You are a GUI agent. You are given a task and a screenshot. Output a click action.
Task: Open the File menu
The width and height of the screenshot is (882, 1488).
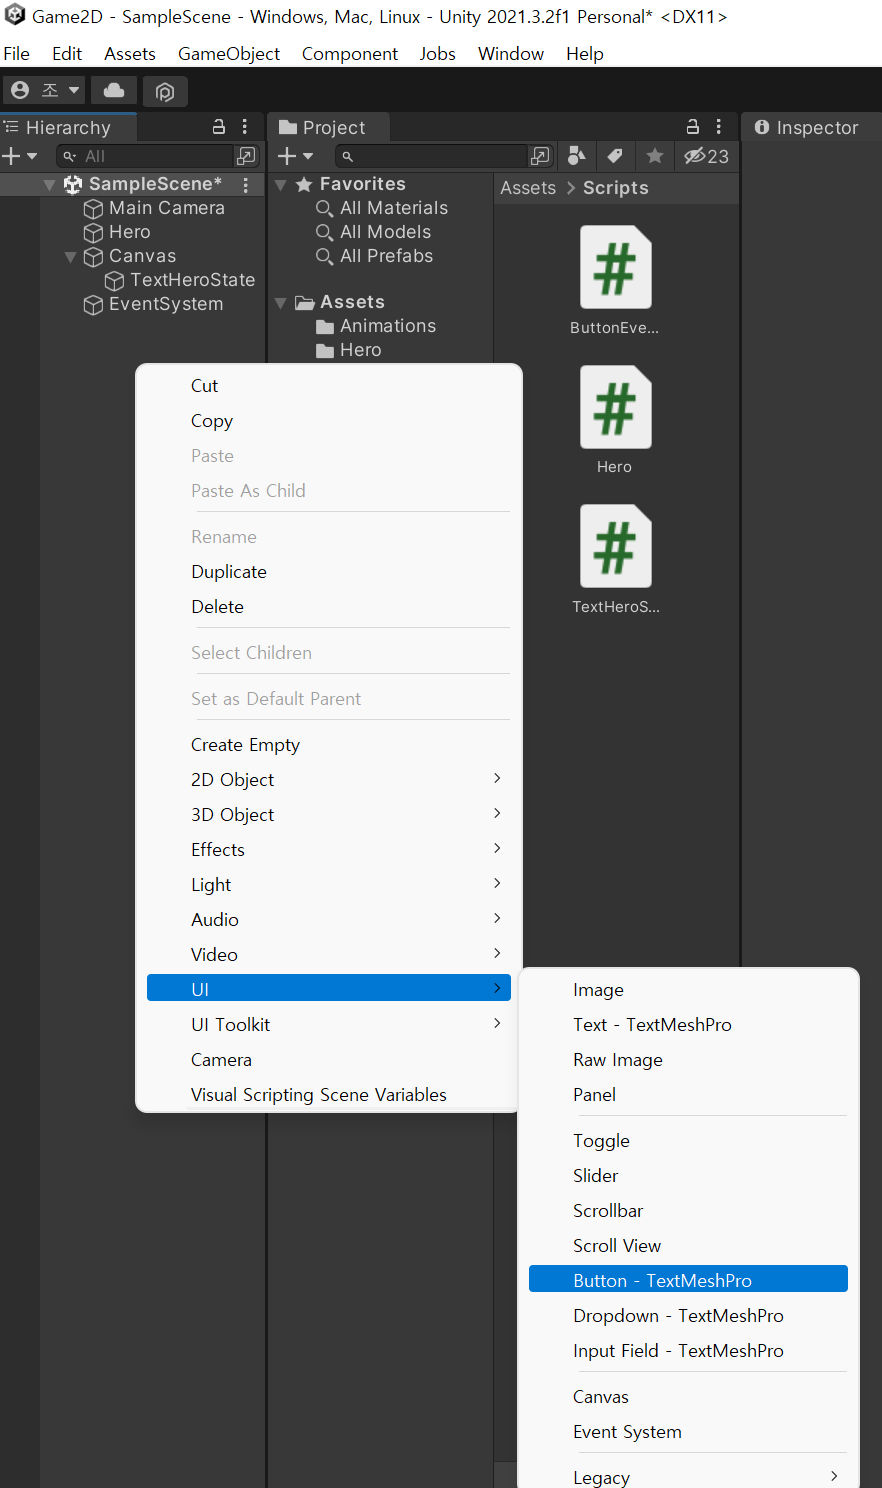point(17,54)
